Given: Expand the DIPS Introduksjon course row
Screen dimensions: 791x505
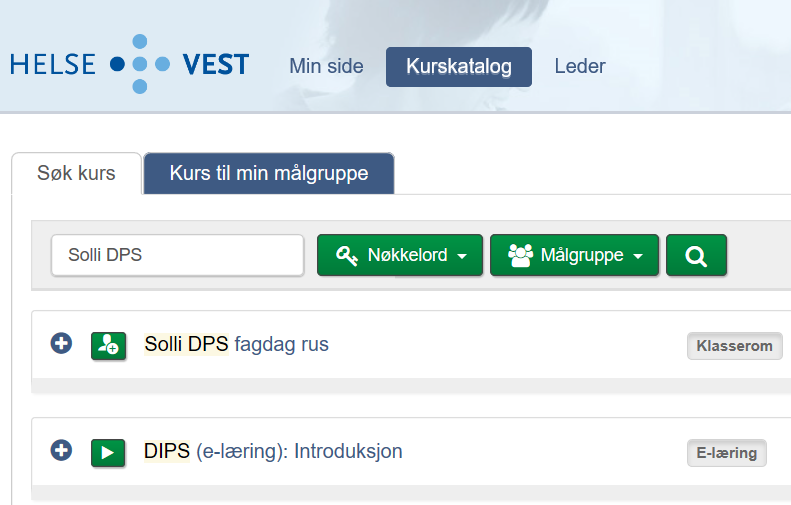Looking at the screenshot, I should tap(61, 451).
